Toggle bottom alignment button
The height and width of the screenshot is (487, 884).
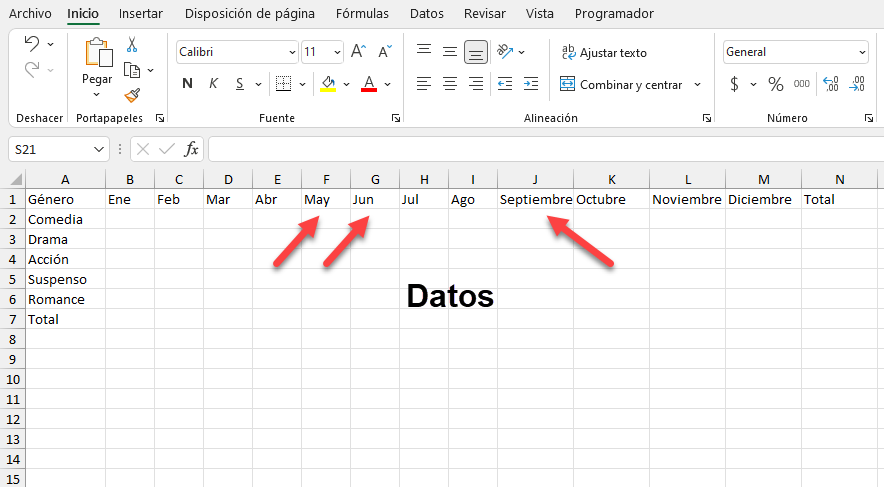click(476, 52)
